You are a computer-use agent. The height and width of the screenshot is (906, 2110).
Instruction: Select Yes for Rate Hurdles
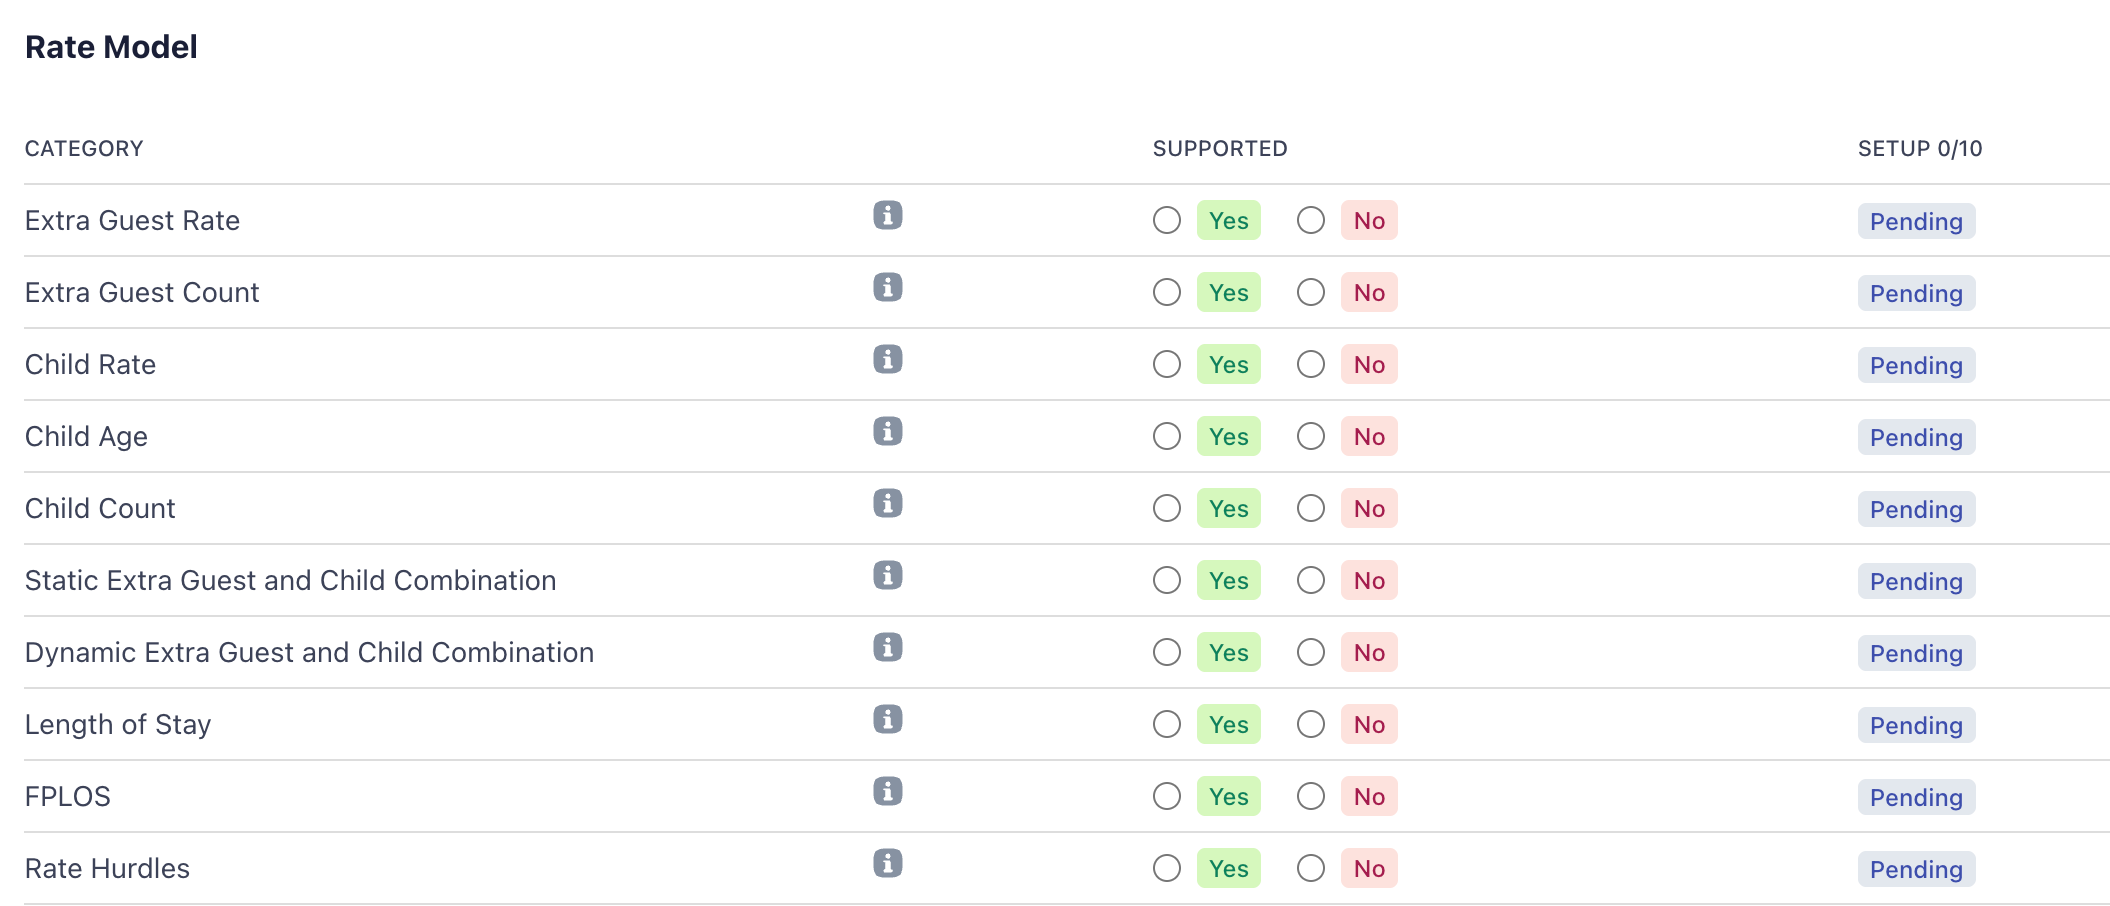[x=1167, y=869]
